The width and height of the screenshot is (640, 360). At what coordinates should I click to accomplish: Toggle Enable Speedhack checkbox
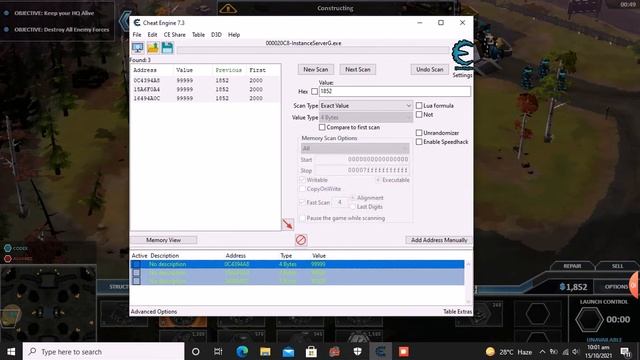(x=419, y=142)
